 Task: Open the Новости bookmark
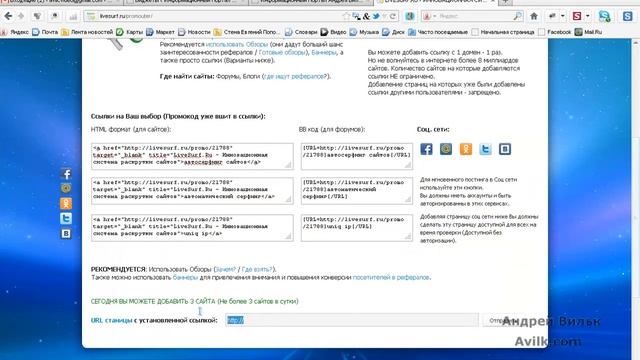(194, 32)
